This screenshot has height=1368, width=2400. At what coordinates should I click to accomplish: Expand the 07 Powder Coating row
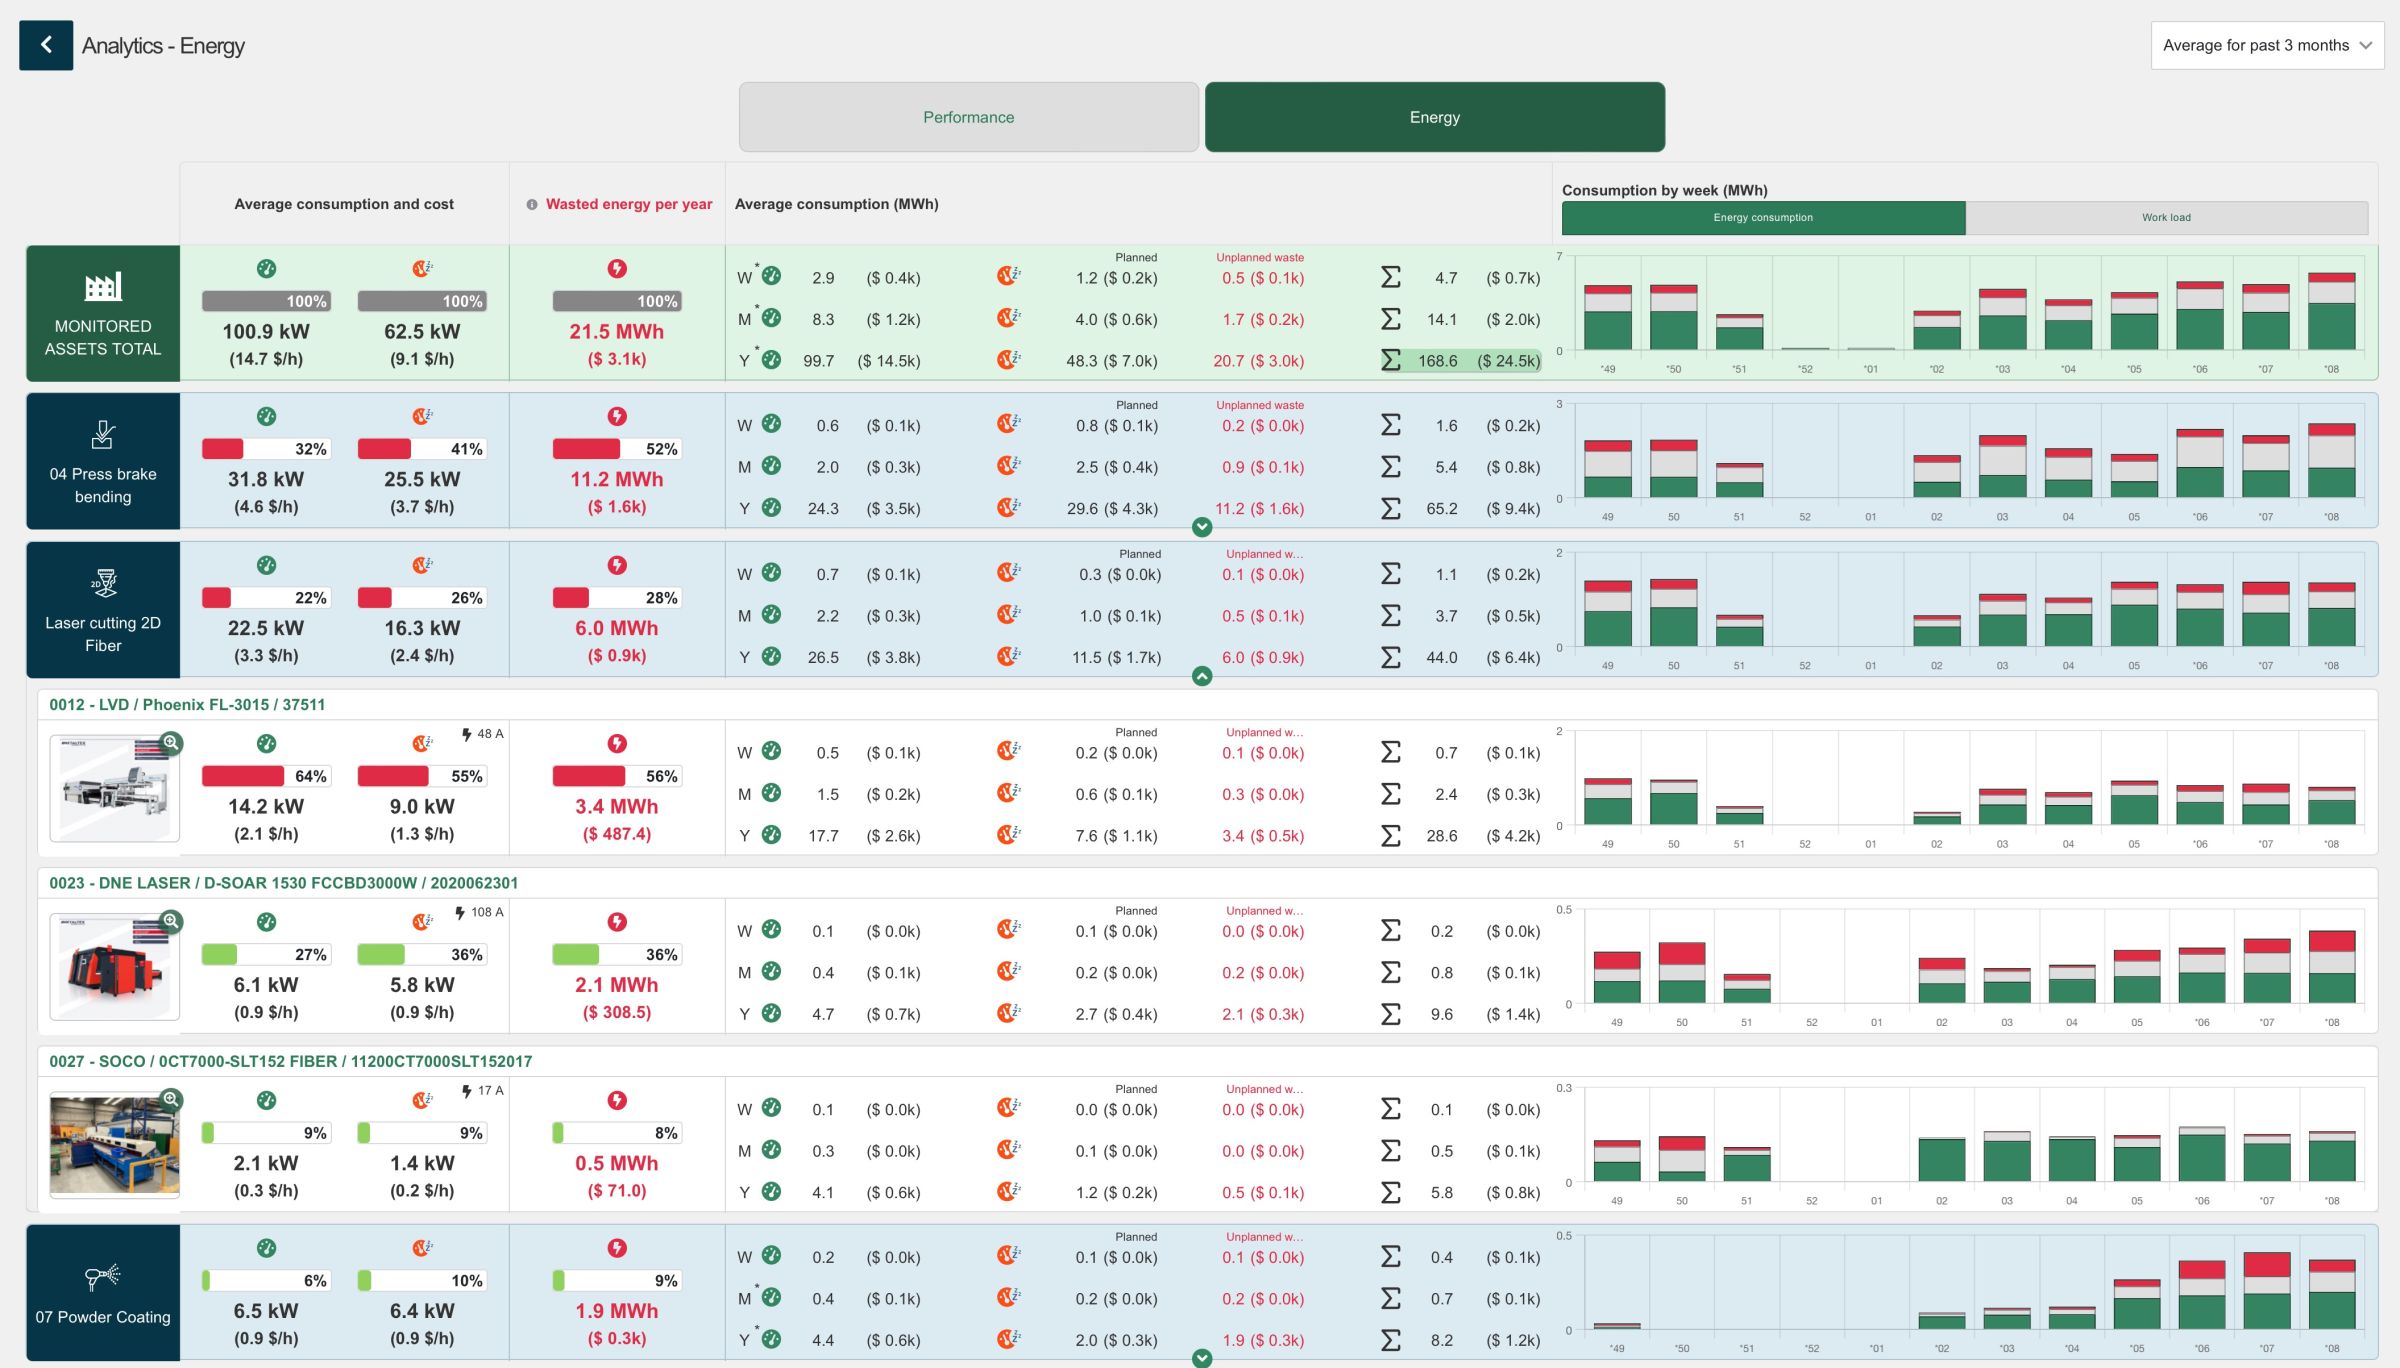coord(1202,1358)
